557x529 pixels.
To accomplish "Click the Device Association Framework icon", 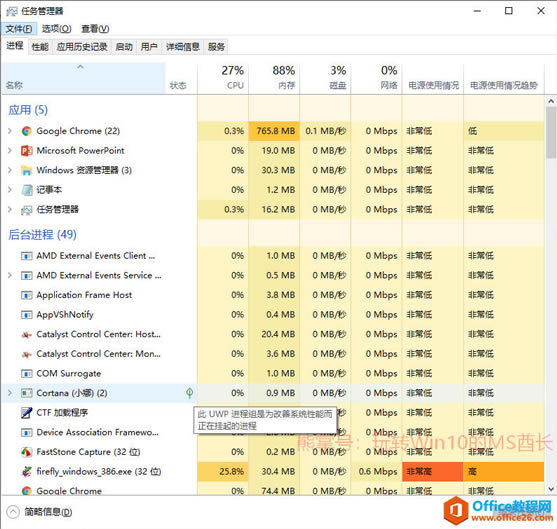I will pyautogui.click(x=26, y=433).
